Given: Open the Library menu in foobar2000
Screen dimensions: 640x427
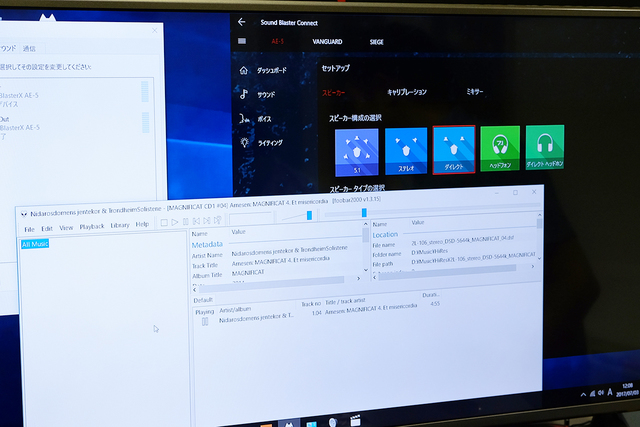Looking at the screenshot, I should 121,225.
